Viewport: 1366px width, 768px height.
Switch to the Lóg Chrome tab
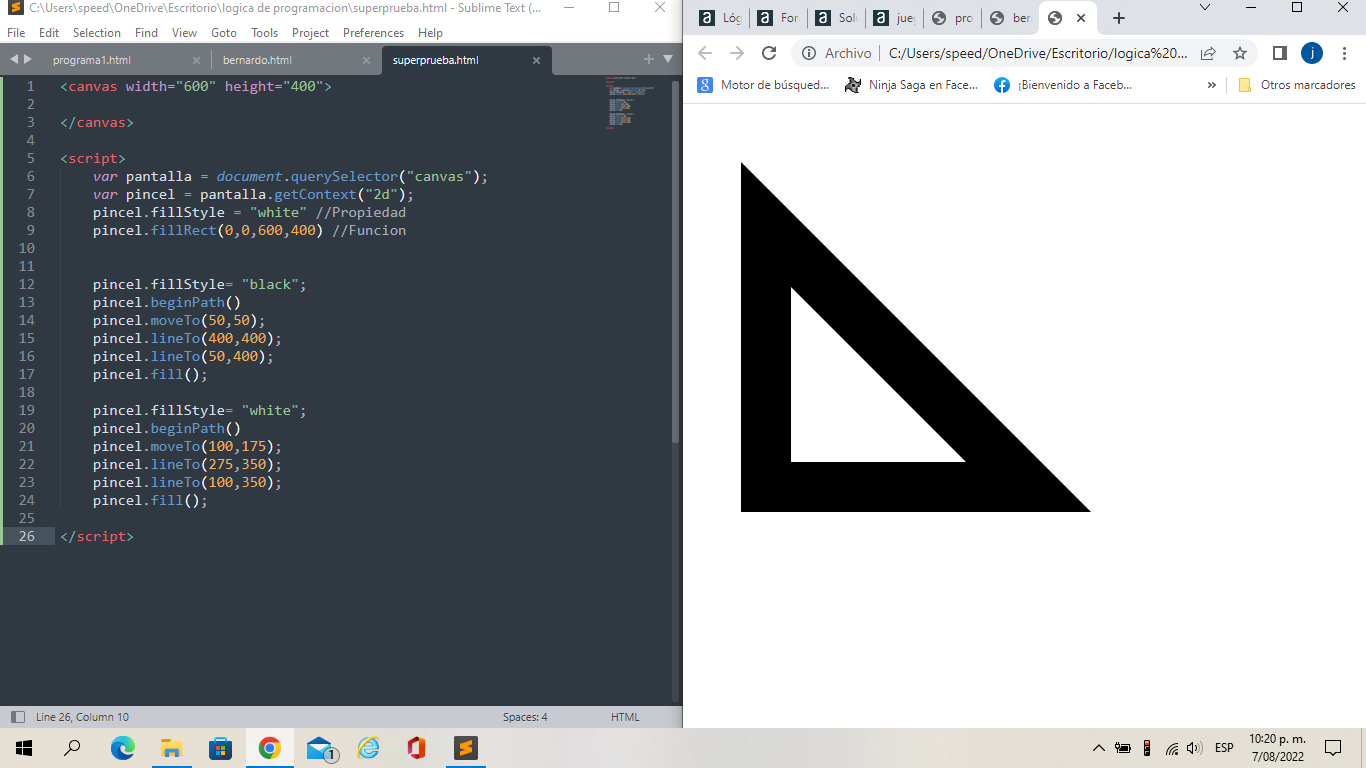coord(720,18)
